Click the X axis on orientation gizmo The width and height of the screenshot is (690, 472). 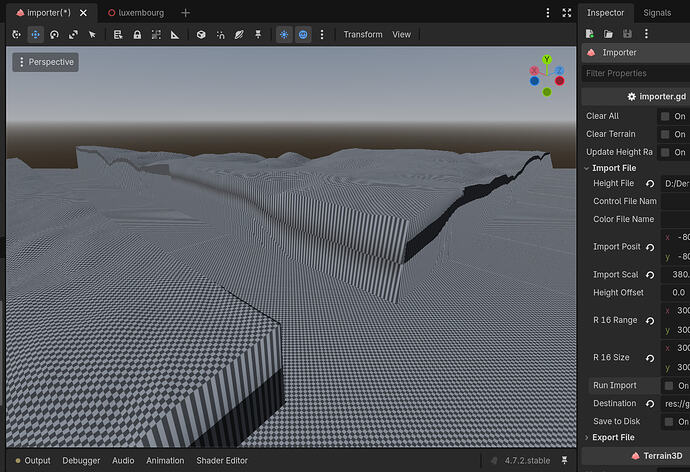click(534, 70)
